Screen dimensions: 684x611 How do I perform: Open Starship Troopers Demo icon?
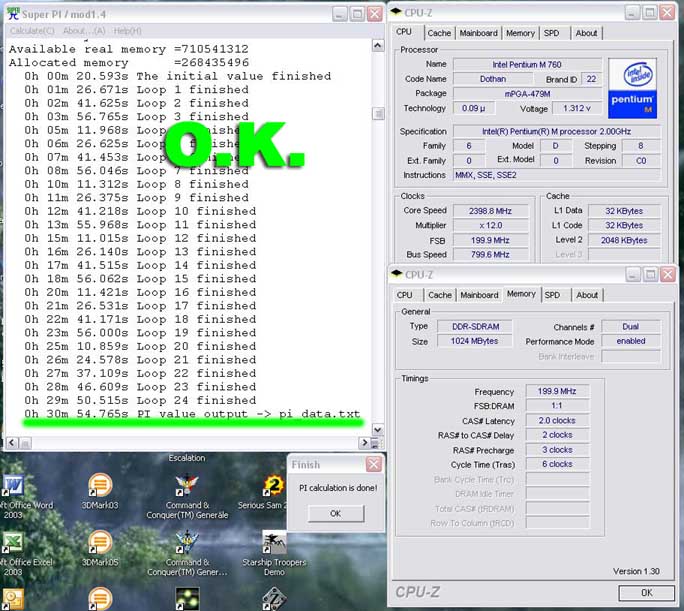[x=274, y=542]
